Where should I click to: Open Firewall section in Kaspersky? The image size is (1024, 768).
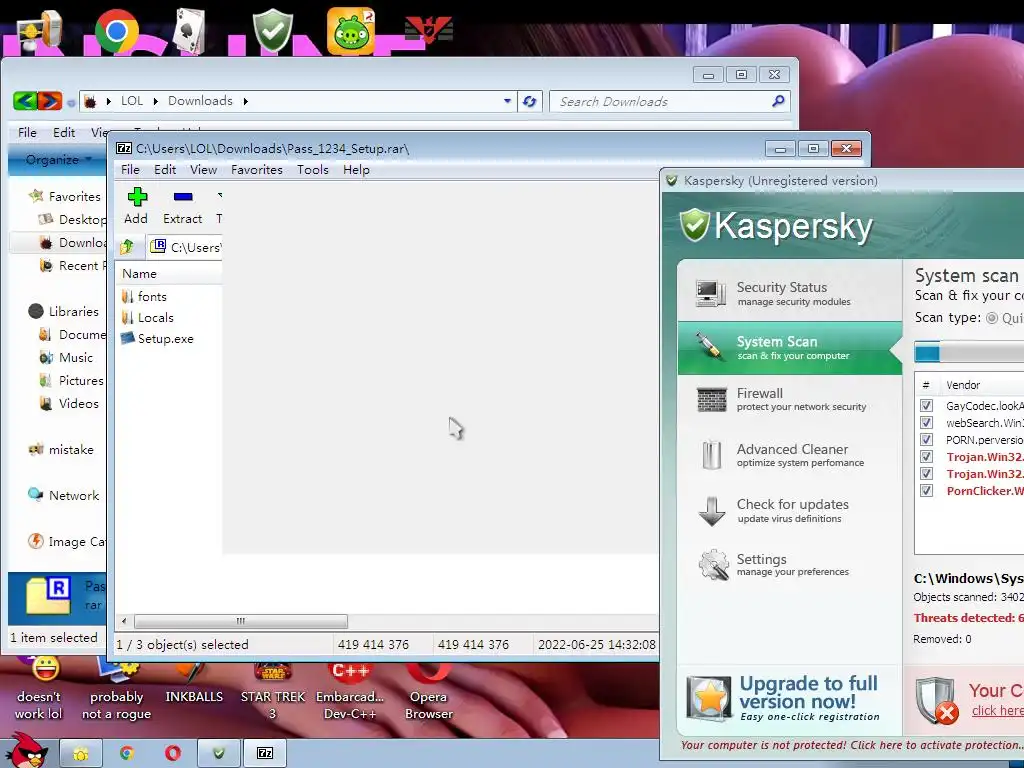[790, 398]
